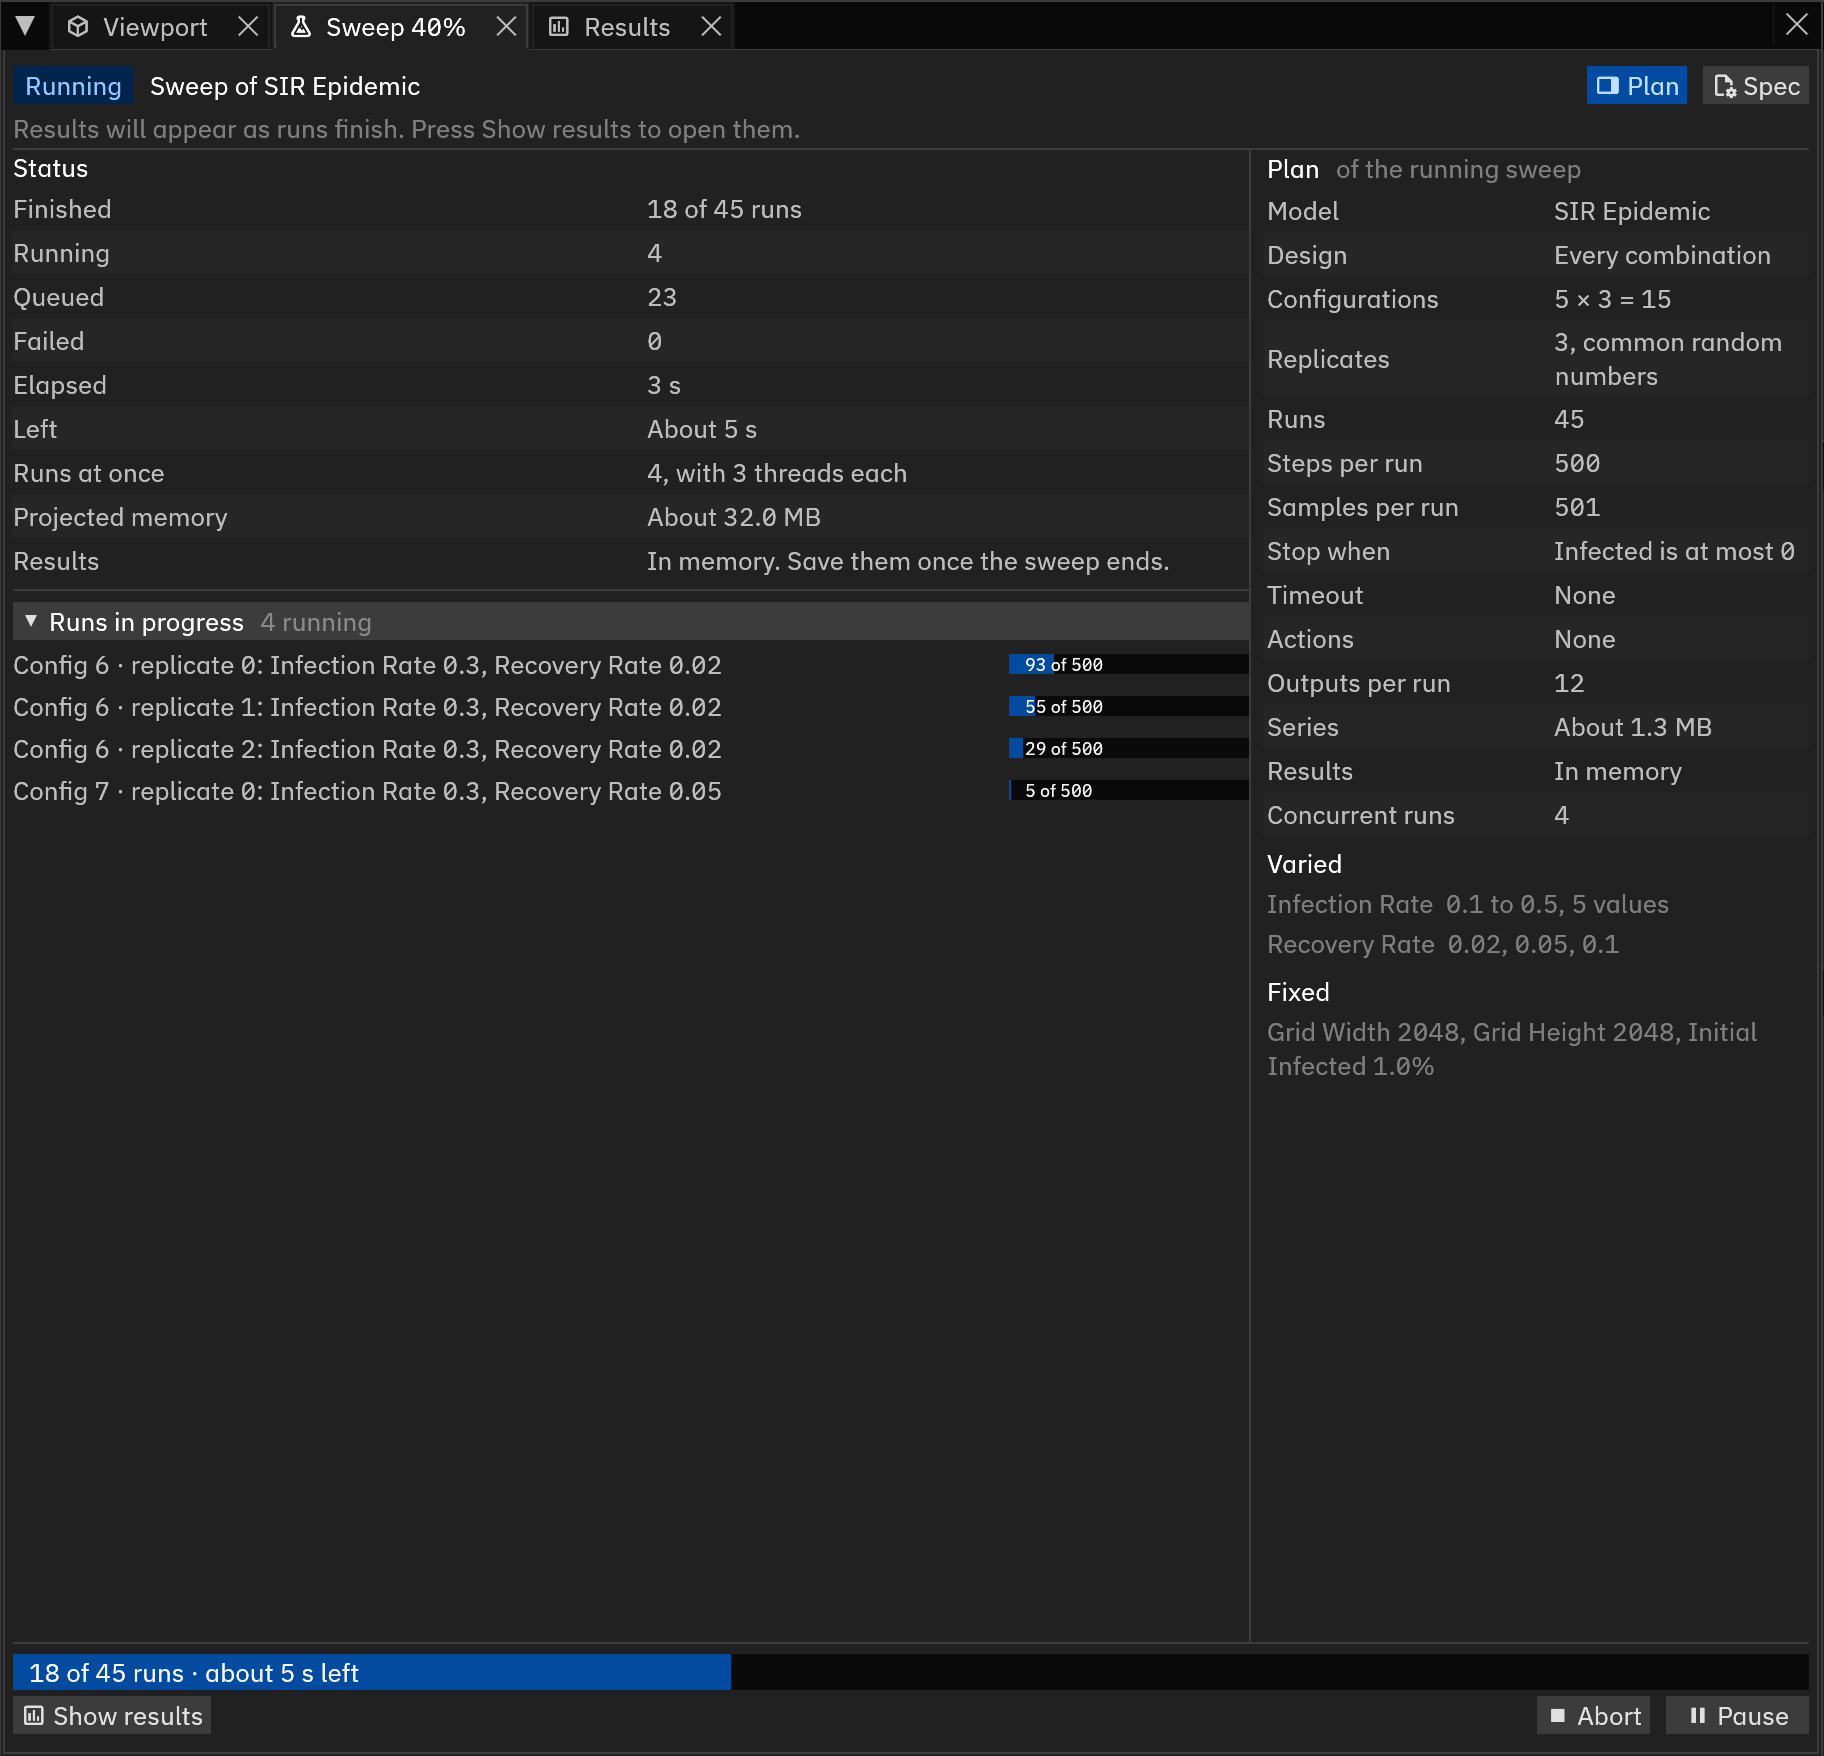1824x1756 pixels.
Task: Select the Config 6 replicate 0 row
Action: (x=630, y=665)
